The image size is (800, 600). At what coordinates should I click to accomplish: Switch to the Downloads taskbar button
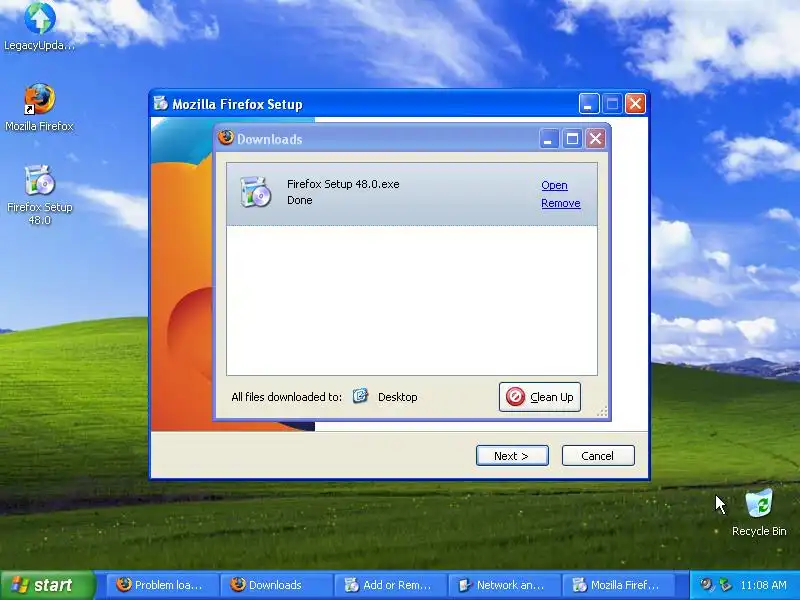coord(276,585)
